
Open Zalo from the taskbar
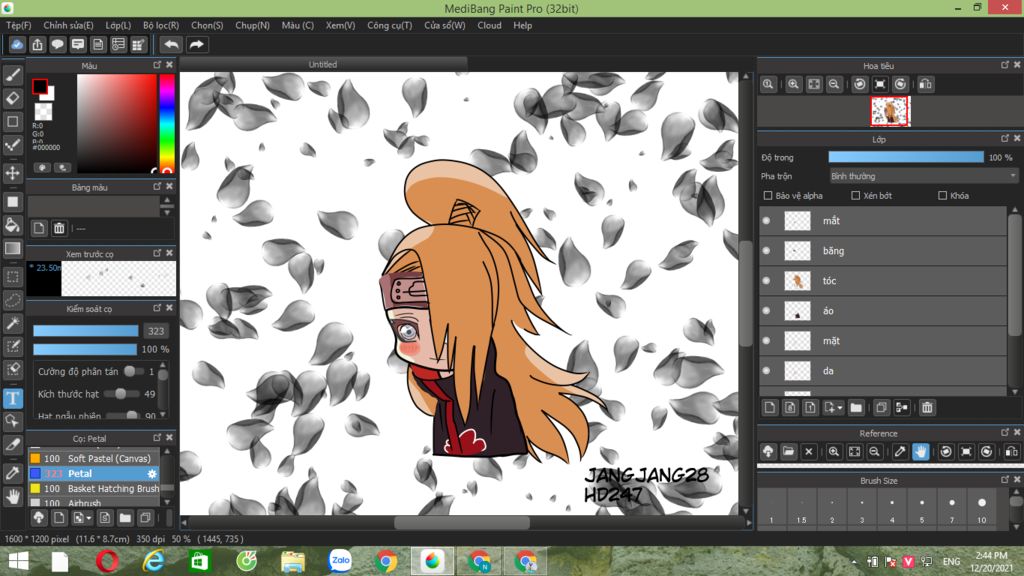tap(340, 561)
